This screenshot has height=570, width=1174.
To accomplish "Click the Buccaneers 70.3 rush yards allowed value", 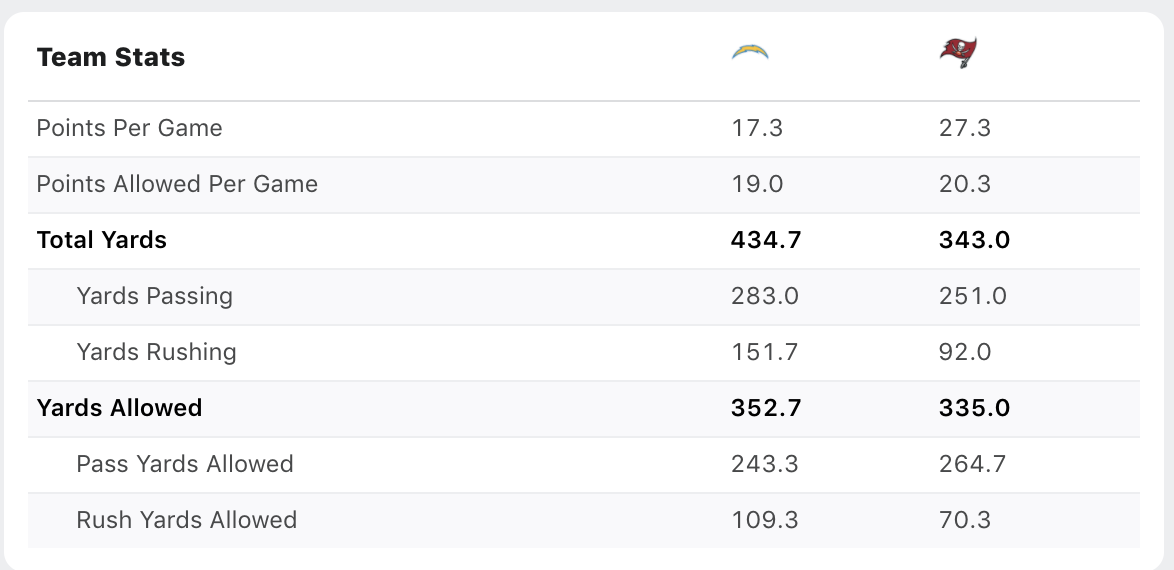I will 964,520.
